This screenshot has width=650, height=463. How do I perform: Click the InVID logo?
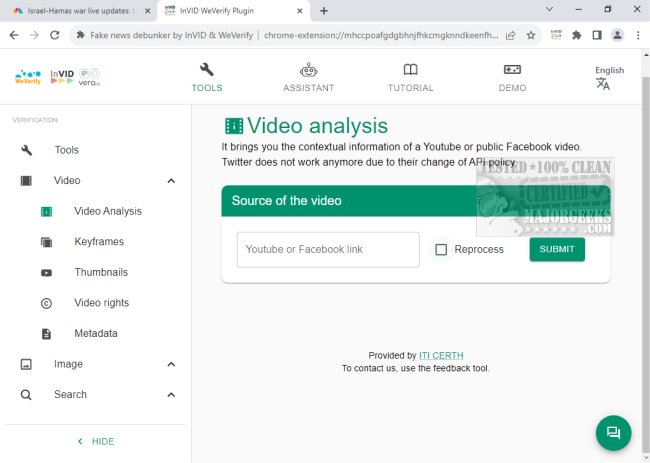point(62,77)
